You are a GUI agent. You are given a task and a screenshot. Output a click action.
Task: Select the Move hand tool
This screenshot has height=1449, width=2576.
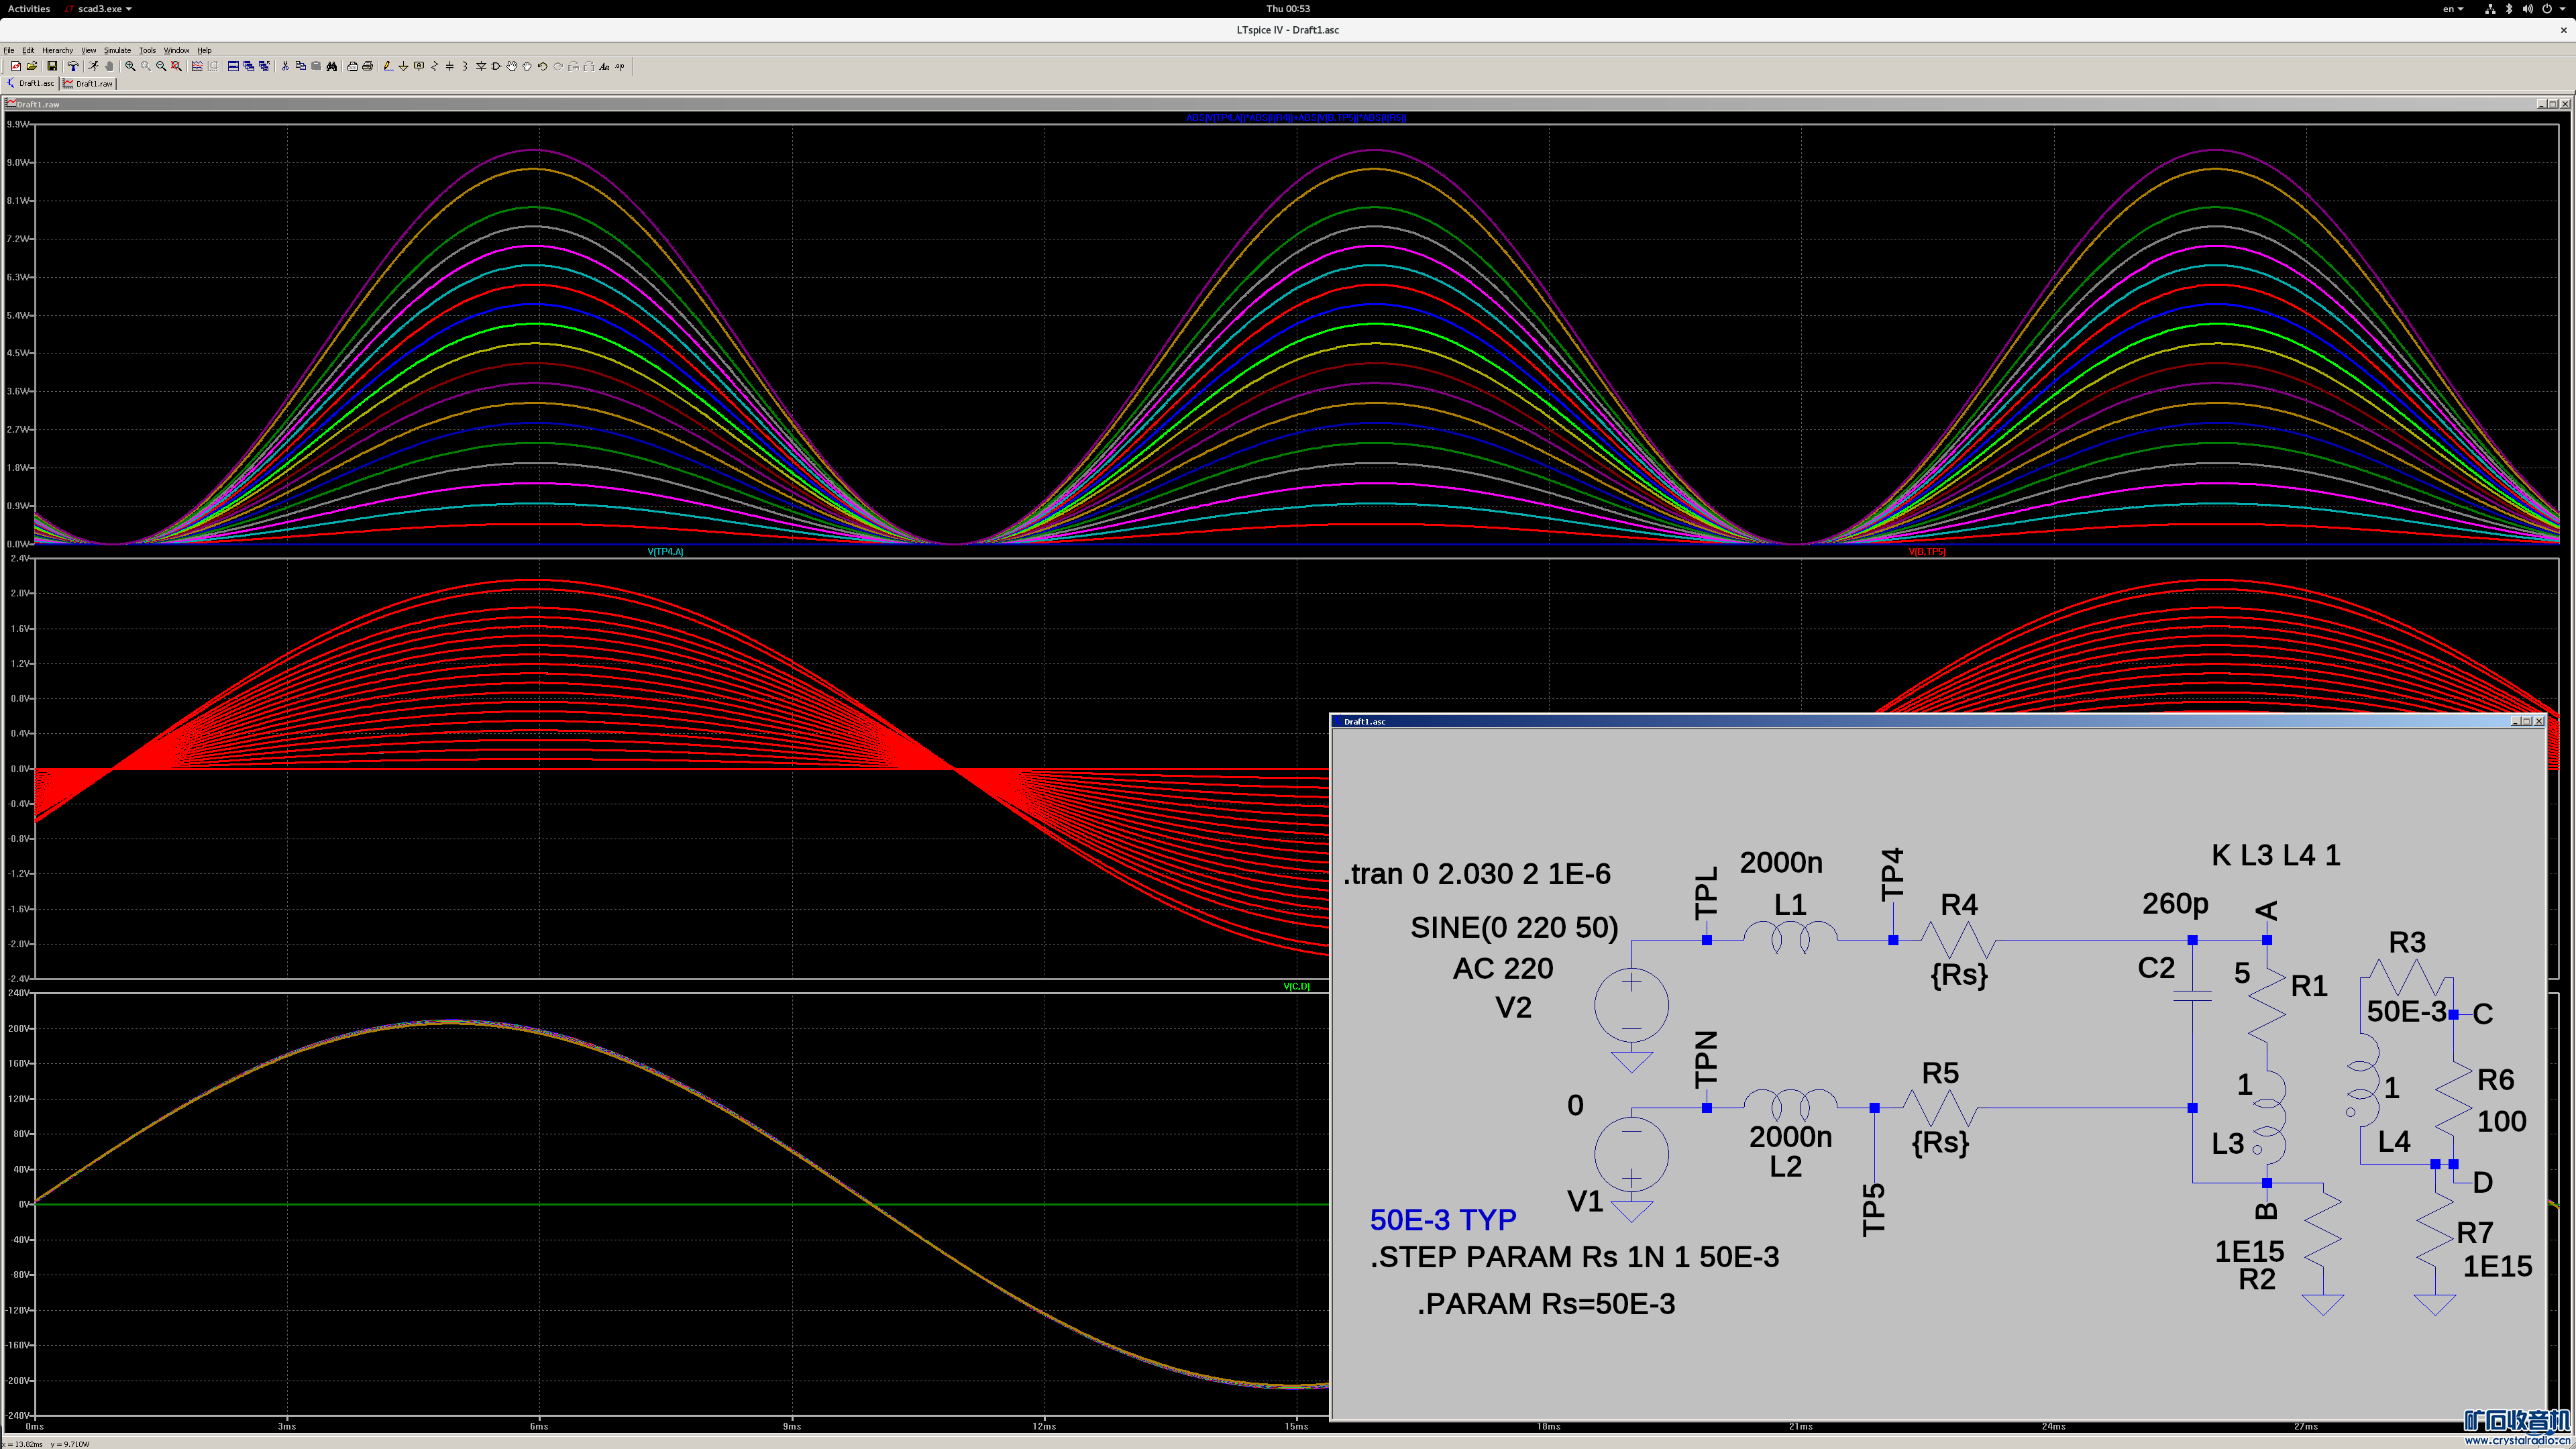pos(512,66)
